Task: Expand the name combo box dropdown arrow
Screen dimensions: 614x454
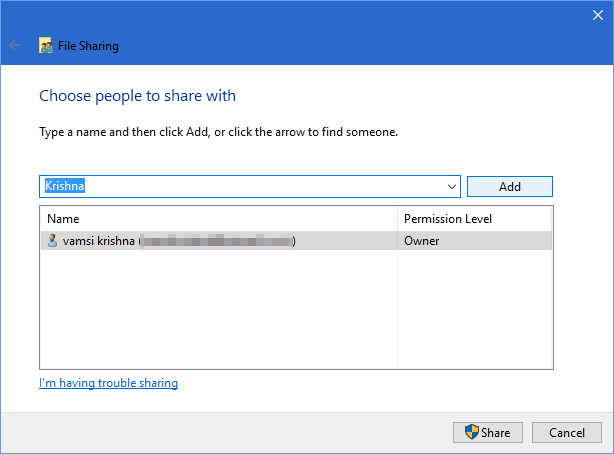Action: pyautogui.click(x=452, y=187)
